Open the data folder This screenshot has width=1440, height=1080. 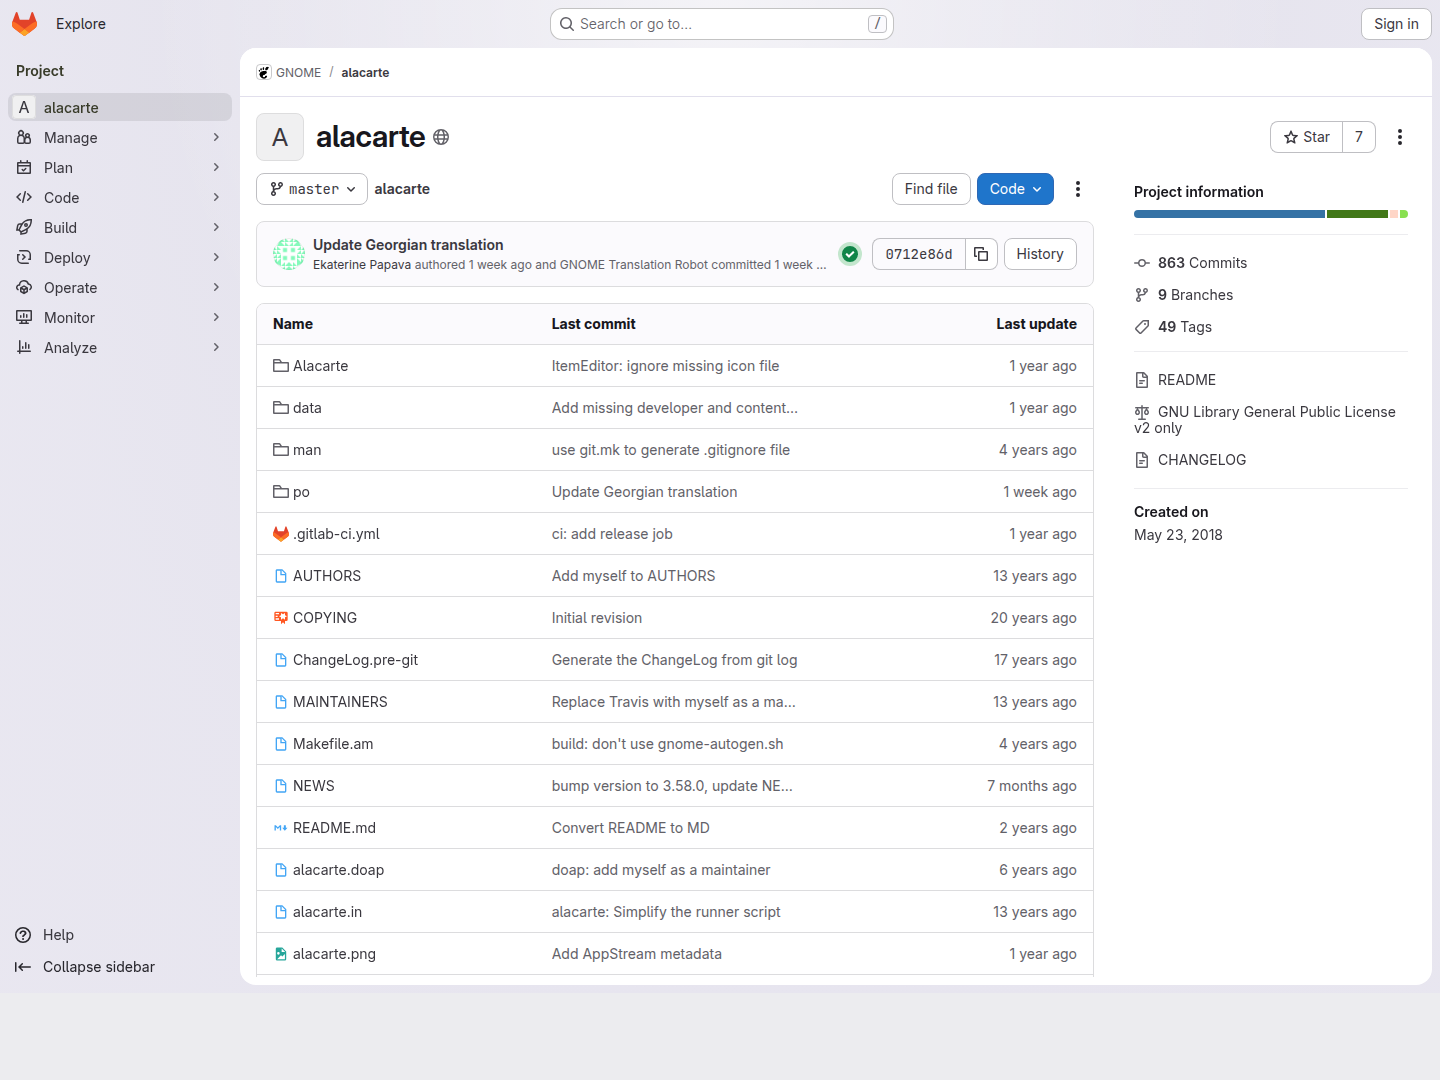click(307, 408)
